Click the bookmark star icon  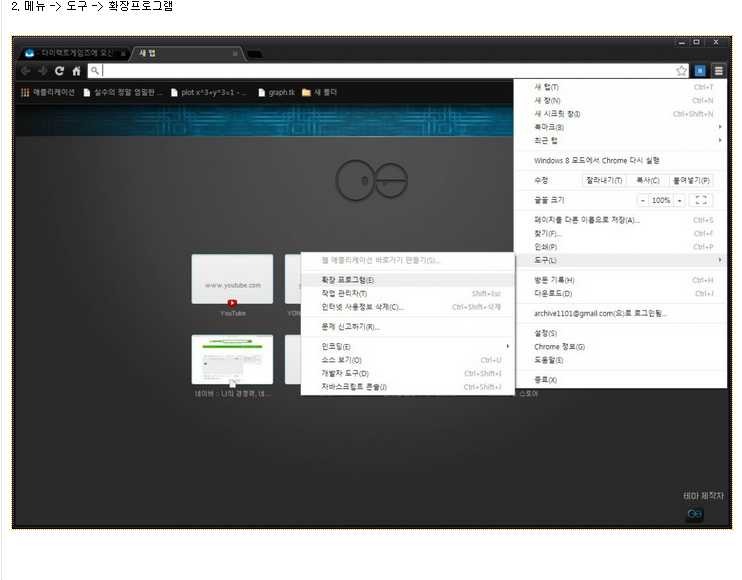pyautogui.click(x=681, y=71)
